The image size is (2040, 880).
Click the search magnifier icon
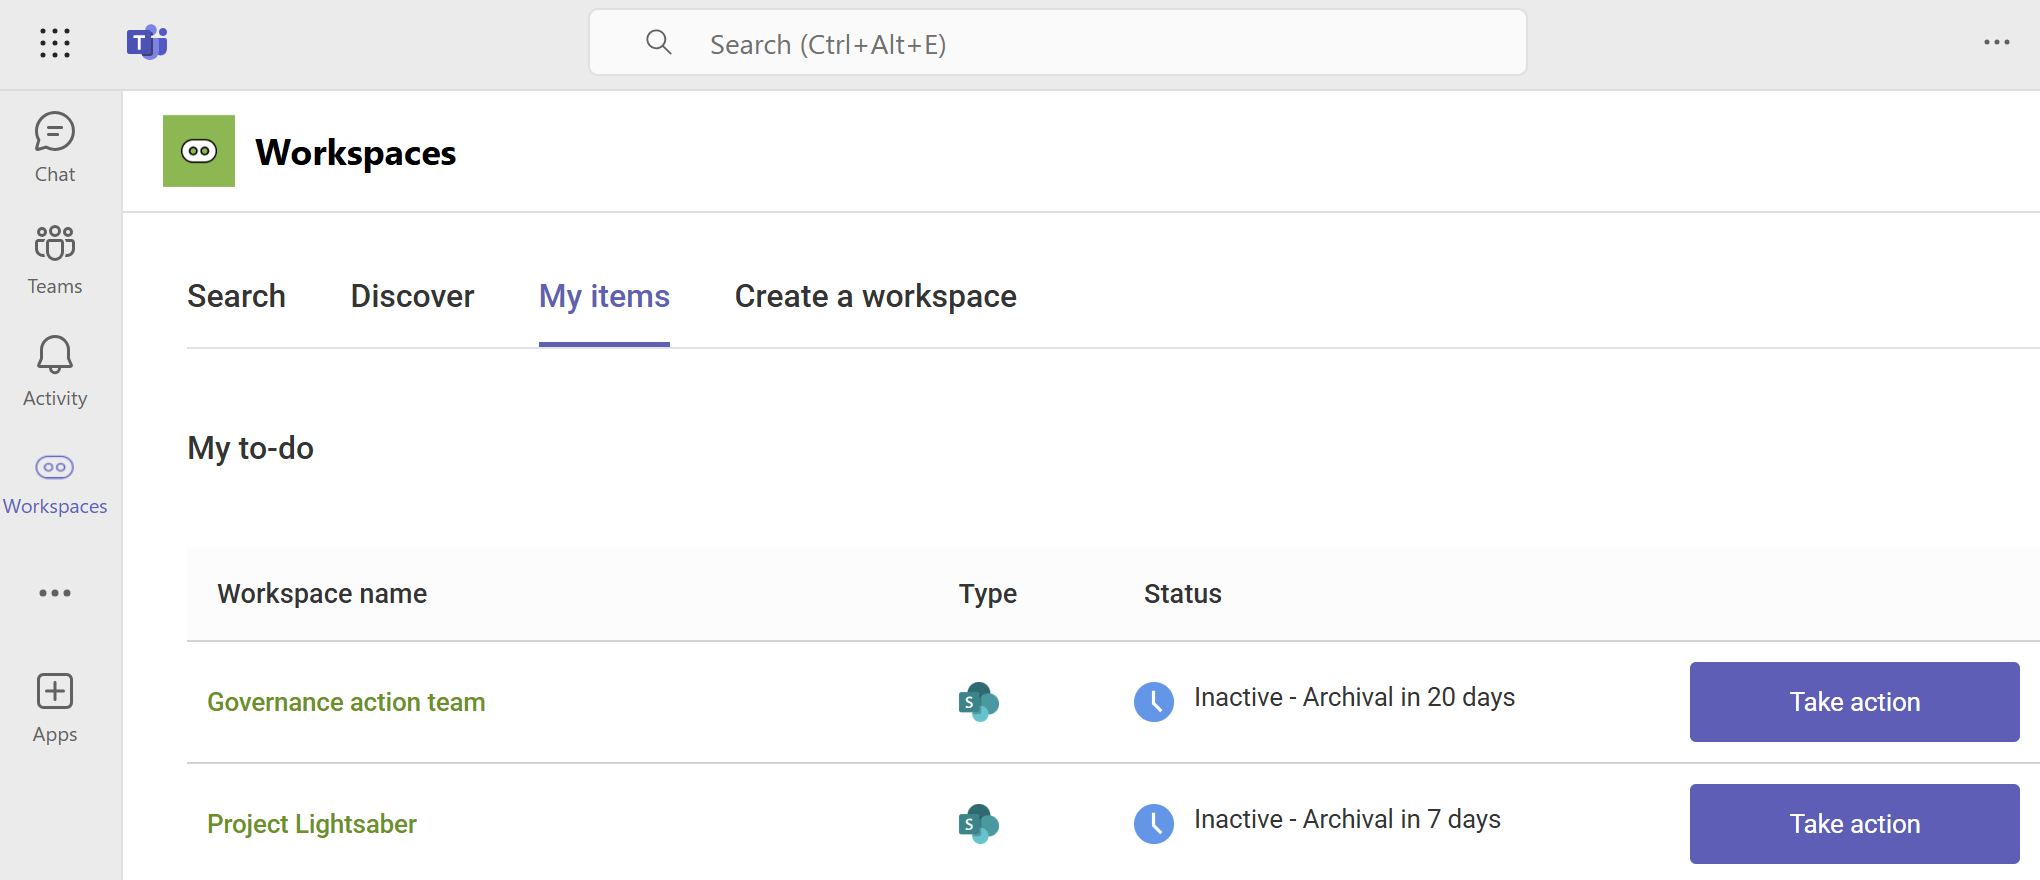click(x=658, y=42)
